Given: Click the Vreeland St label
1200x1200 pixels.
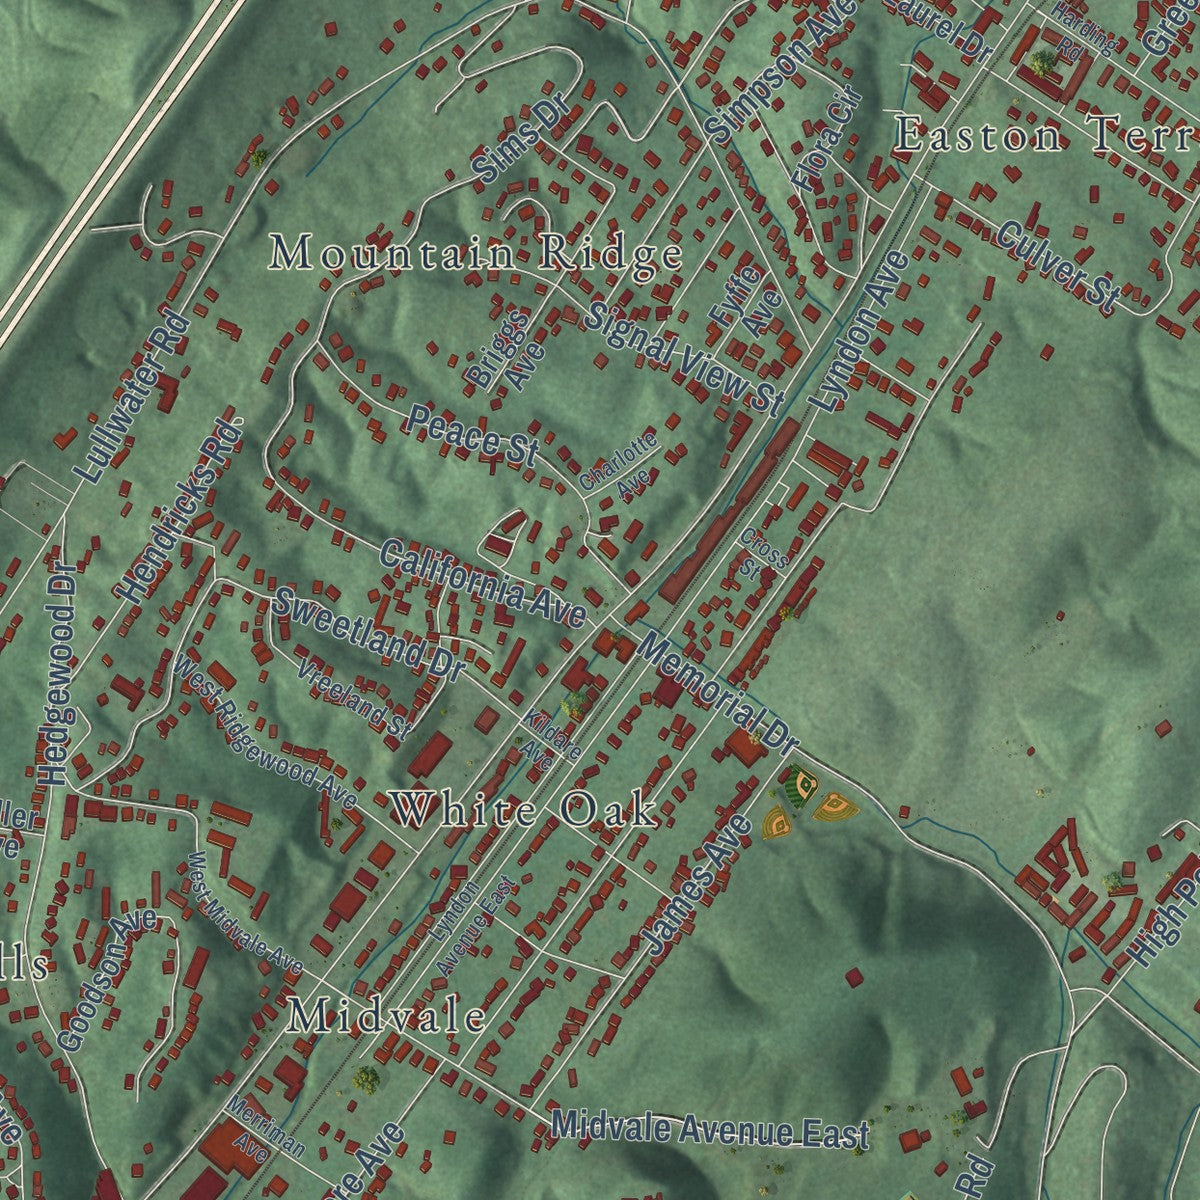Looking at the screenshot, I should (353, 699).
